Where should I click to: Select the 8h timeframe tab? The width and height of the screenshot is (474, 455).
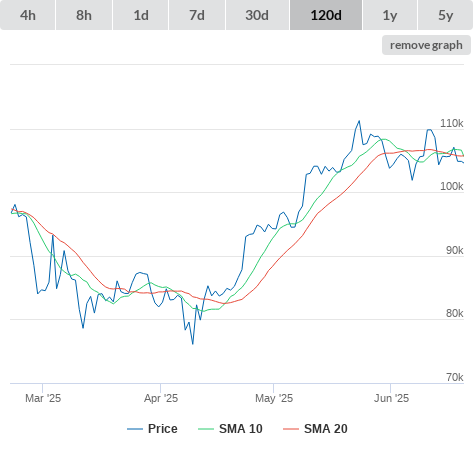point(84,15)
